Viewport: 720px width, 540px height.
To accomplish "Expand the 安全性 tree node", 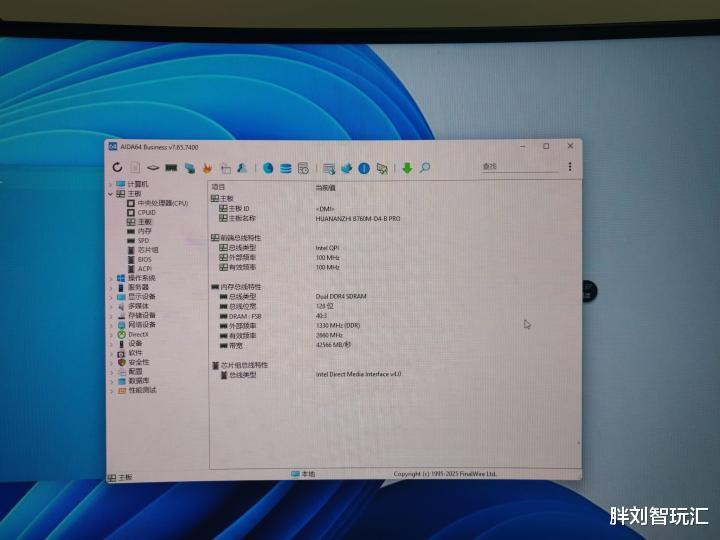I will click(x=111, y=363).
